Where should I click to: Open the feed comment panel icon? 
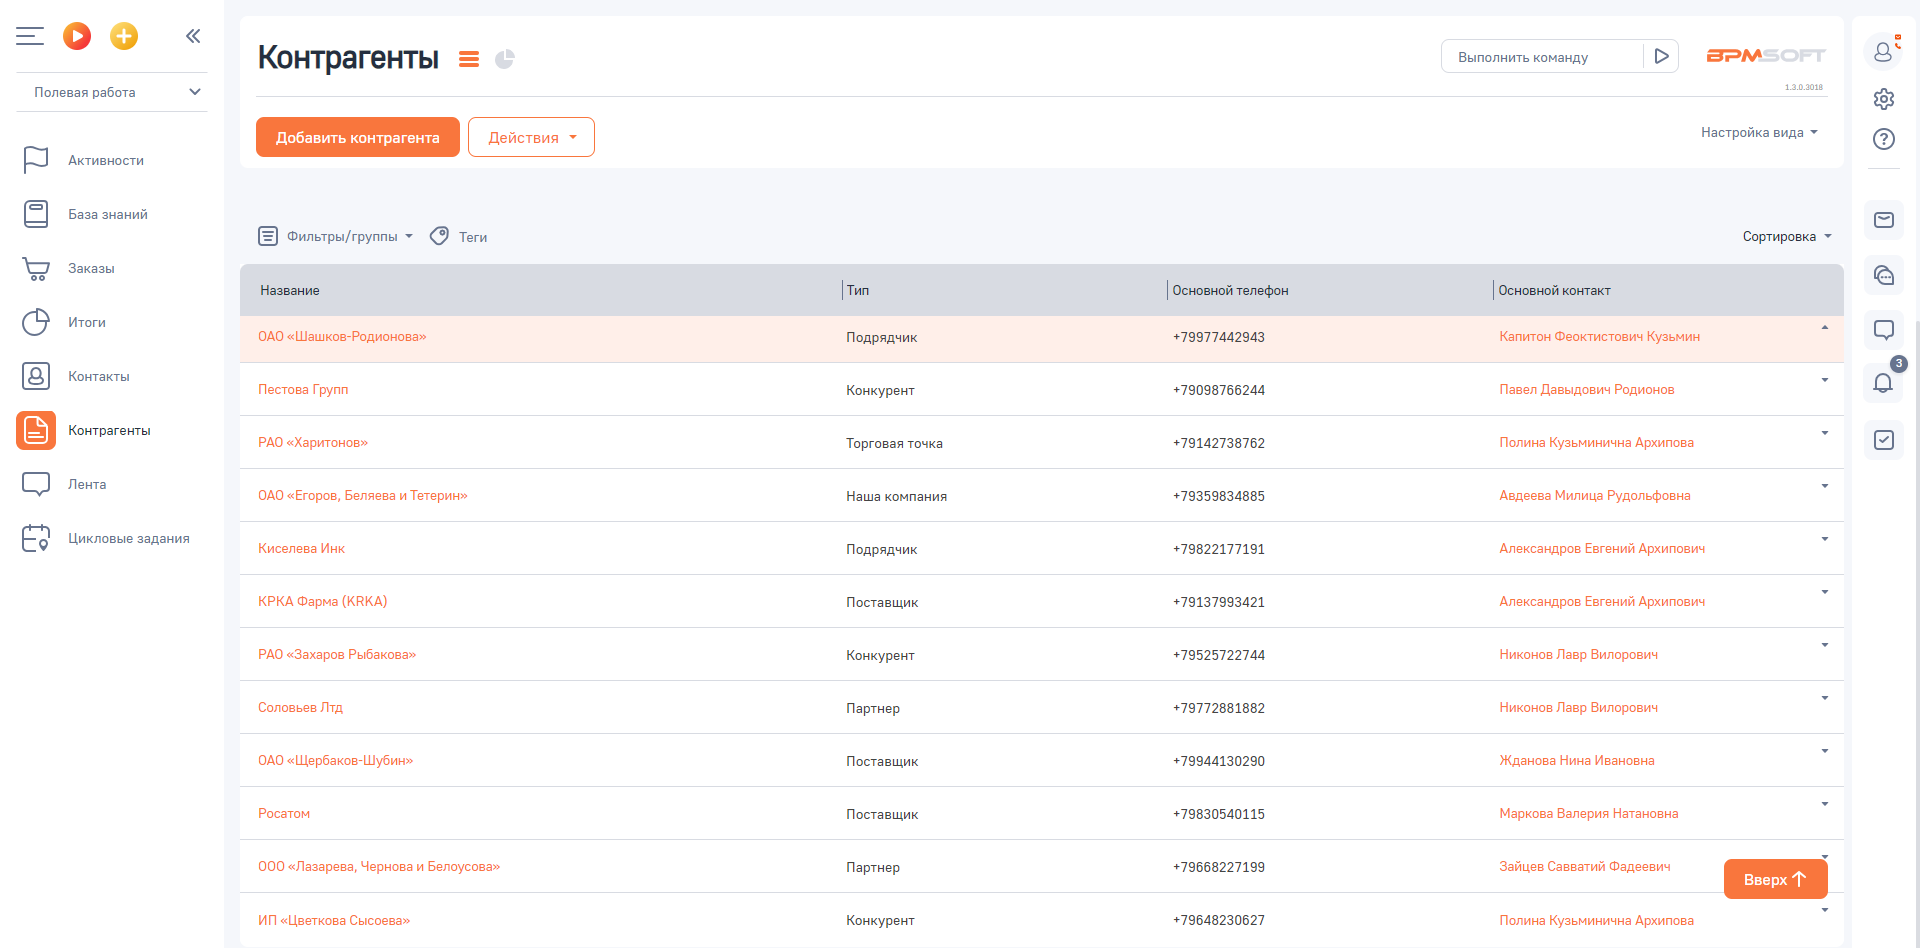(x=1884, y=329)
